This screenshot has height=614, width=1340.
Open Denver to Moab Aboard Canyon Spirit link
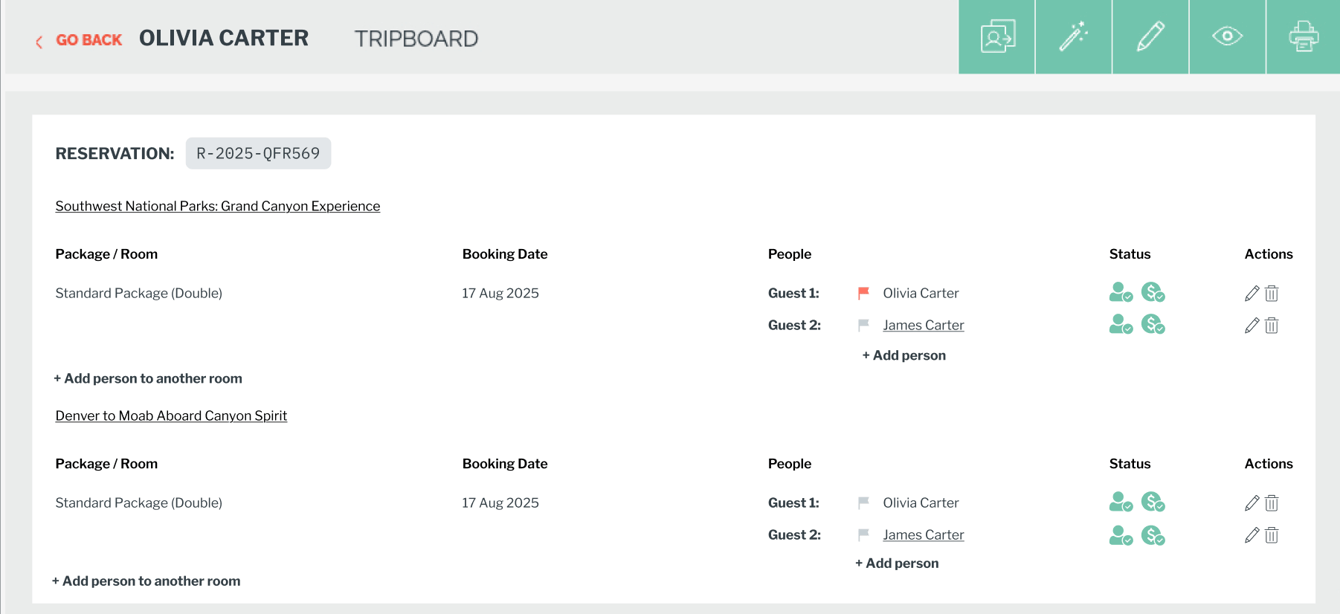click(x=171, y=416)
